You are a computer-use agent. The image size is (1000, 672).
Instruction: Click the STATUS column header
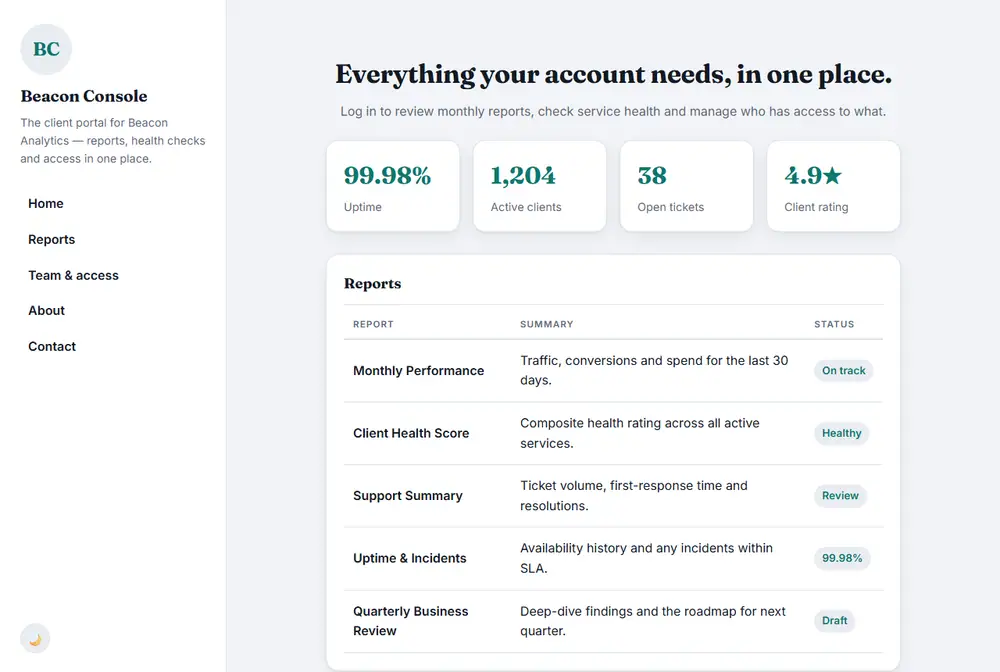click(x=834, y=324)
